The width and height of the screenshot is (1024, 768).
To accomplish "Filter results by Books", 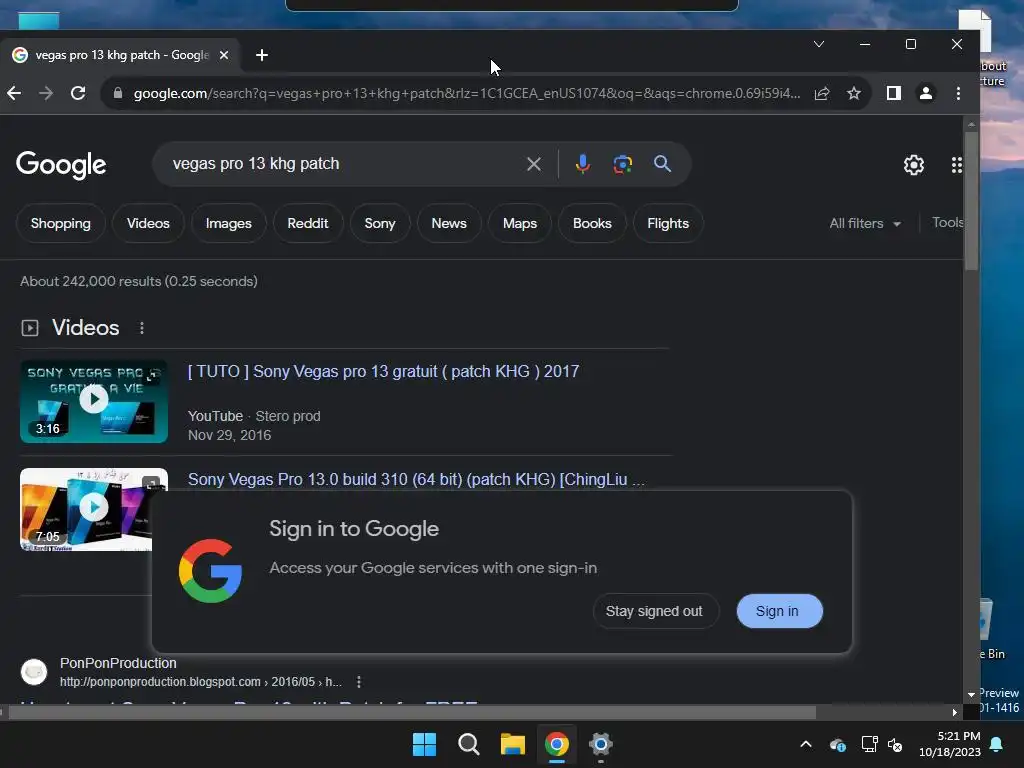I will (592, 223).
